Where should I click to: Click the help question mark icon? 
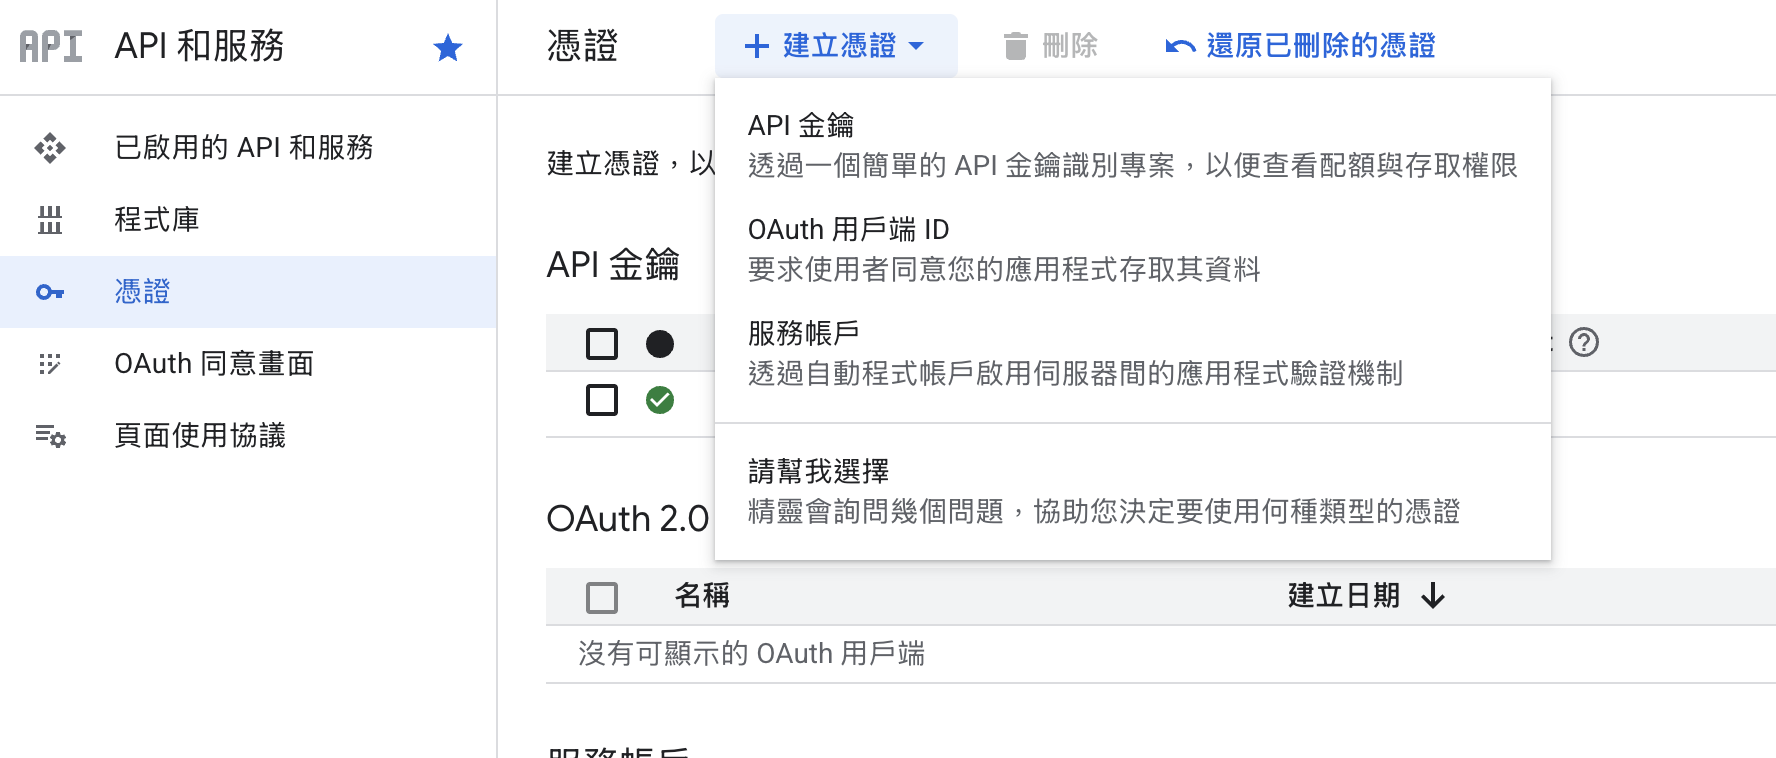coord(1583,342)
